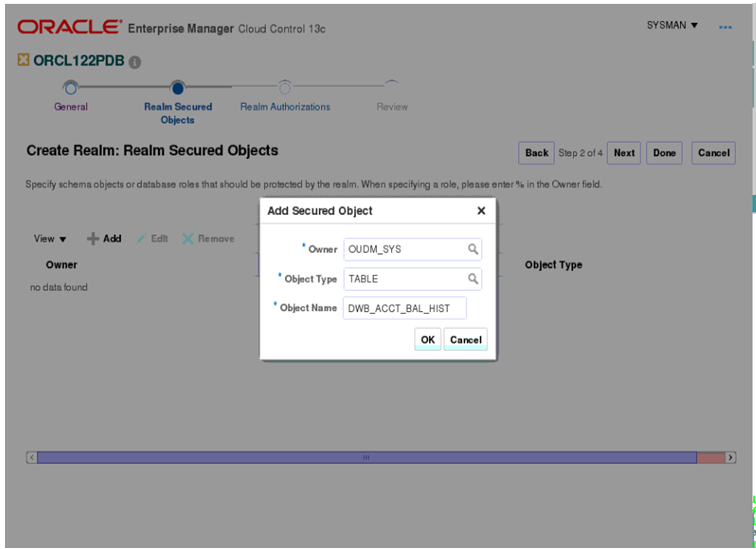Screen dimensions: 756x549
Task: Click the horizontal scrollbar thumb
Action: (367, 457)
